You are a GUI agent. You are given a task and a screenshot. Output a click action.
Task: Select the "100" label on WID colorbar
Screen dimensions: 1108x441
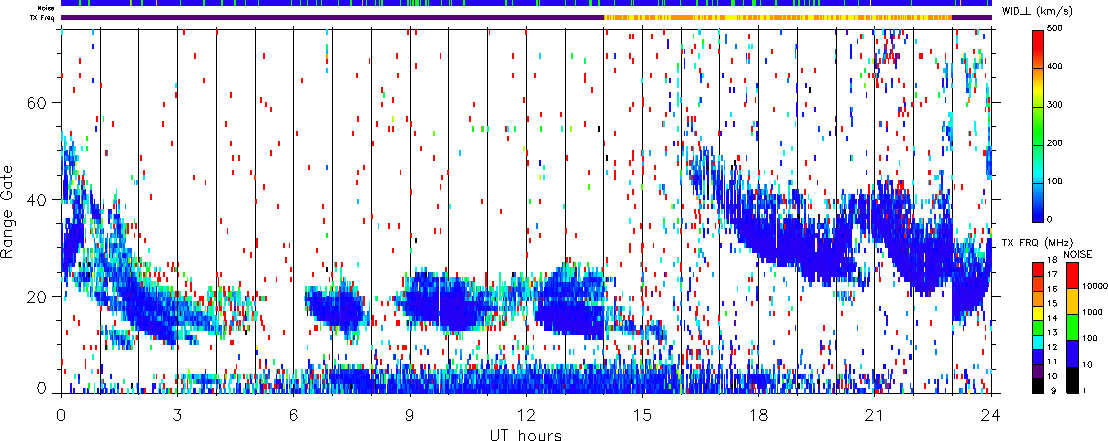pyautogui.click(x=1056, y=182)
